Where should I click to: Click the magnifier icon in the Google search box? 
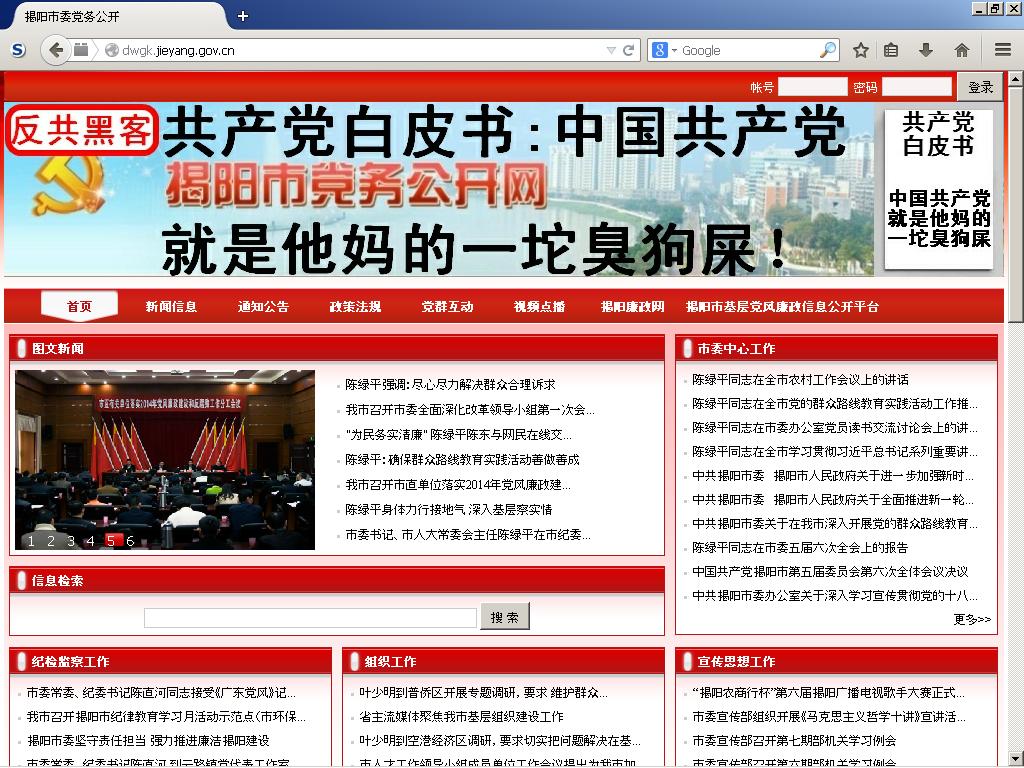click(x=828, y=50)
